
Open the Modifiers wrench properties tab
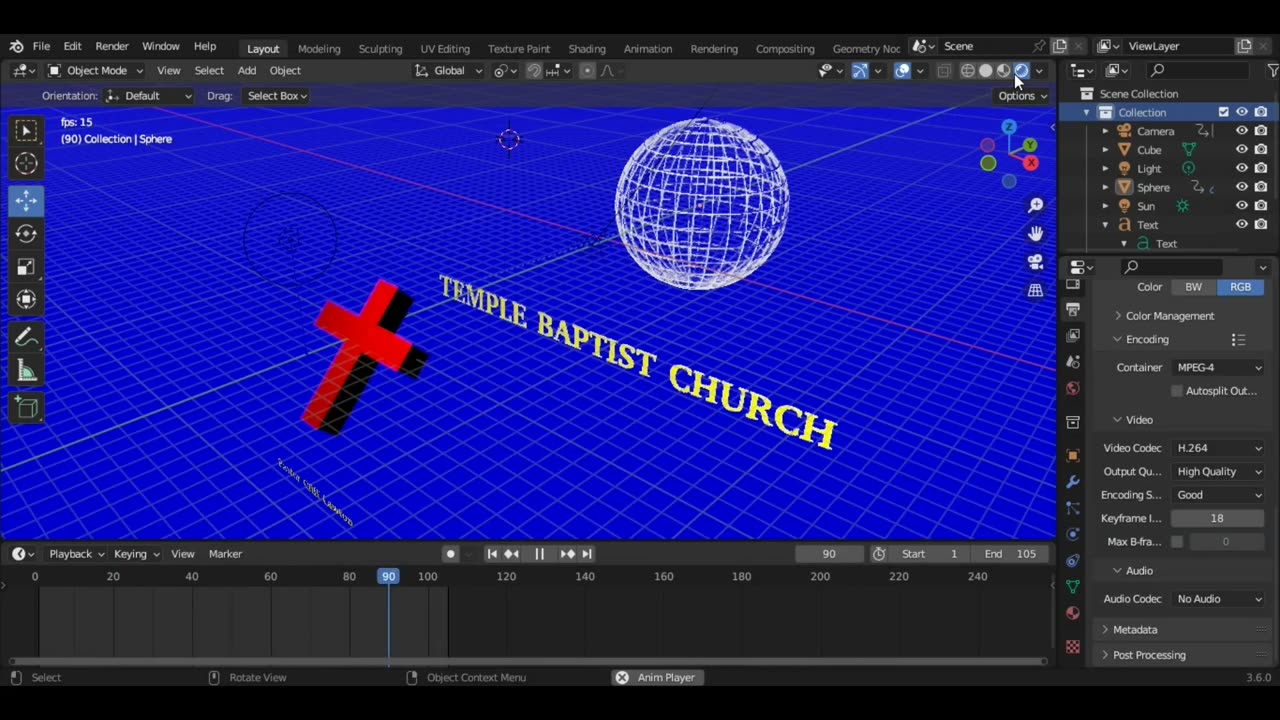pyautogui.click(x=1073, y=482)
